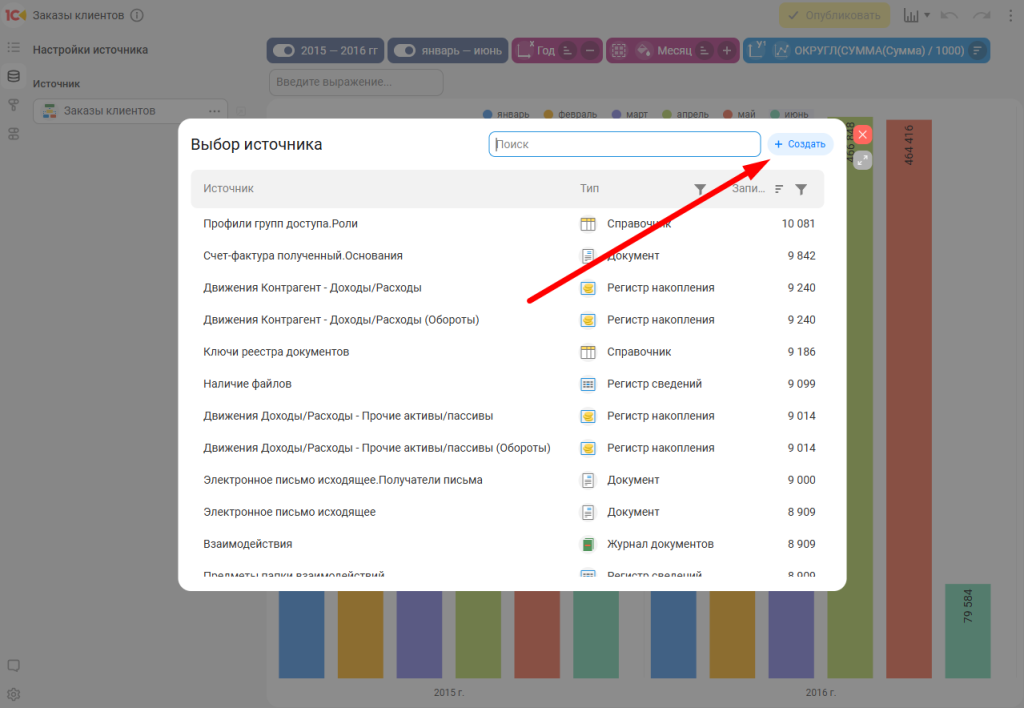Close the source selection dialog

click(x=863, y=135)
